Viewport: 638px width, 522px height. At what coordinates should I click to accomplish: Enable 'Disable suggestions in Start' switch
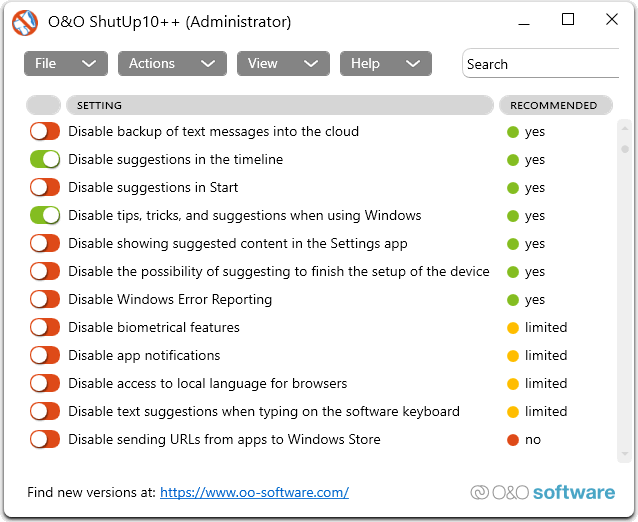point(45,187)
